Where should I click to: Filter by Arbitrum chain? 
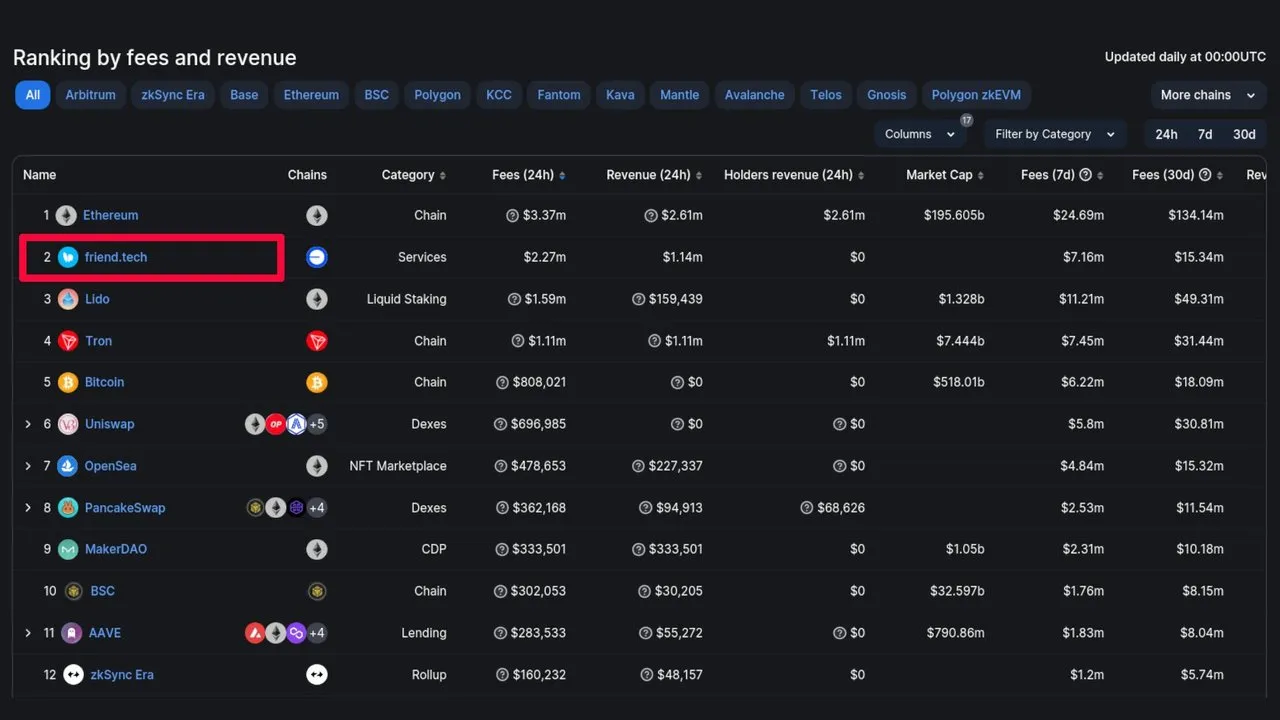[91, 95]
